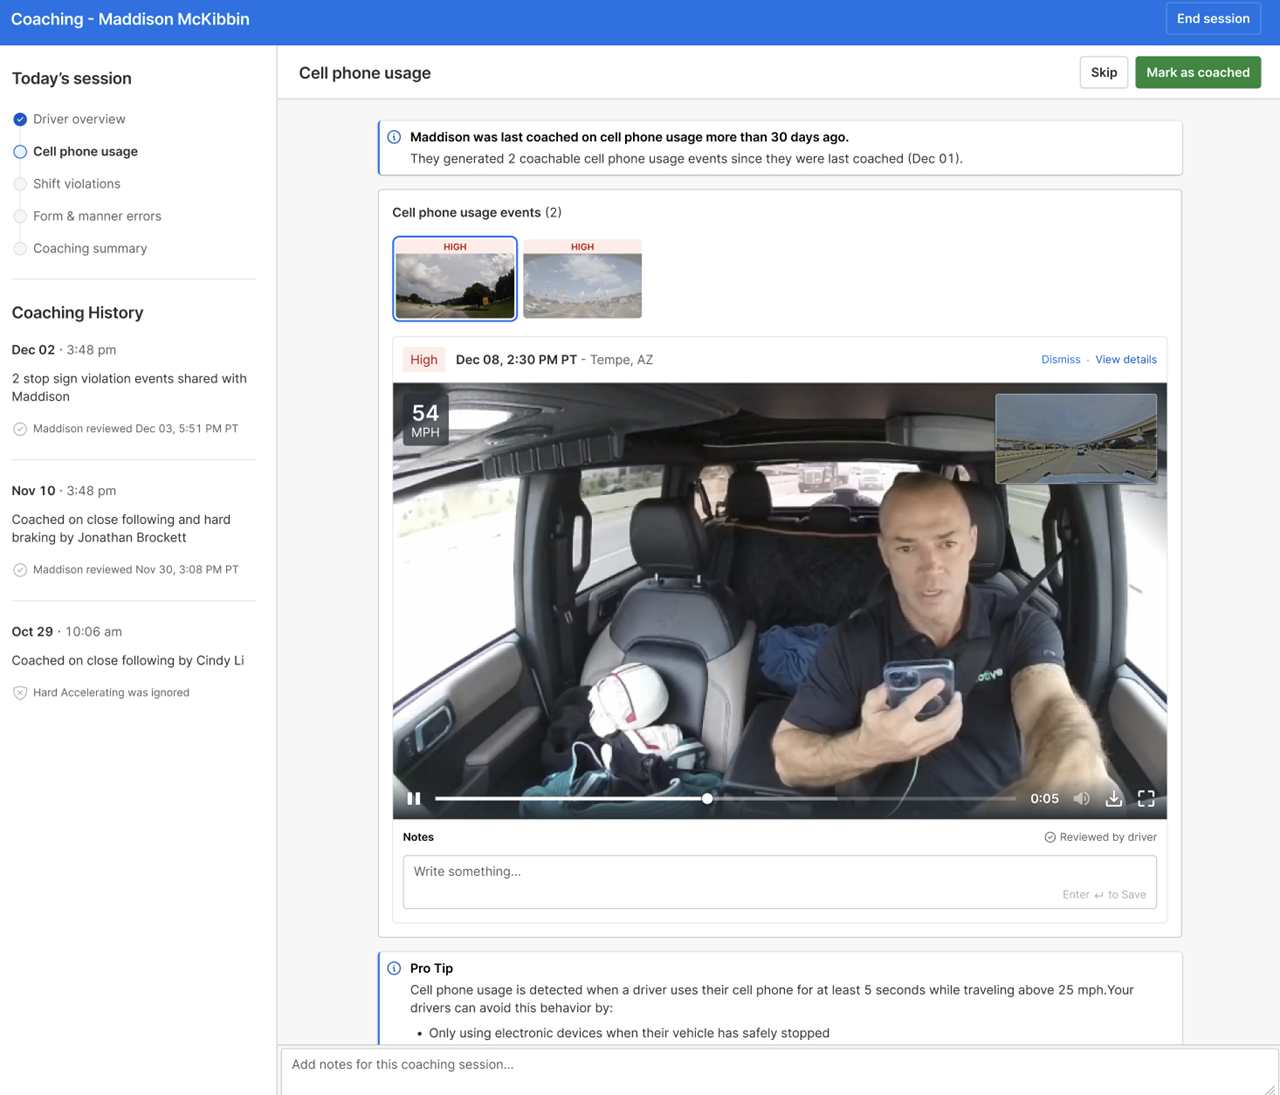Click the Hard Accelerating ignored shield icon

tap(20, 692)
